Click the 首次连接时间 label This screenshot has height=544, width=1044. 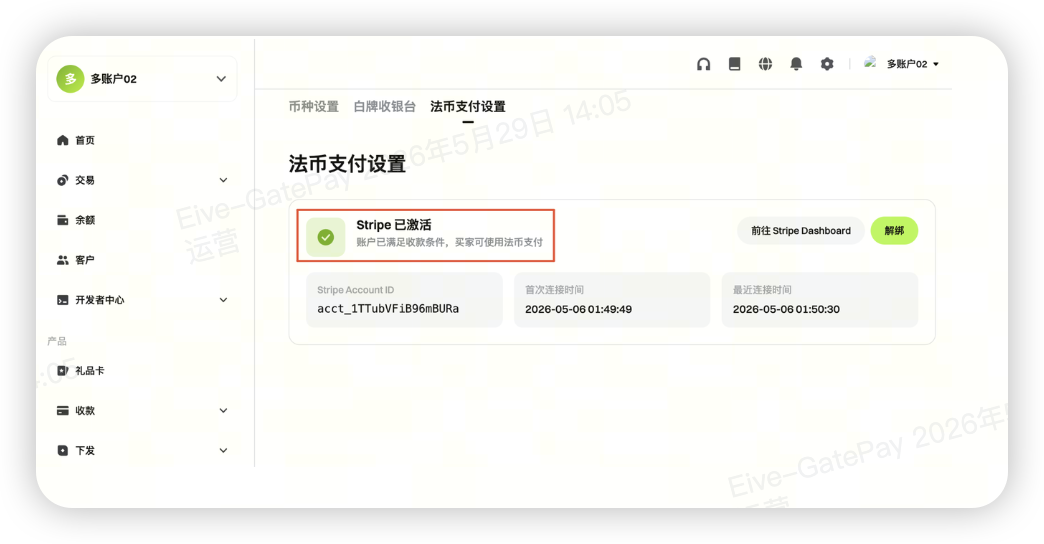click(554, 290)
